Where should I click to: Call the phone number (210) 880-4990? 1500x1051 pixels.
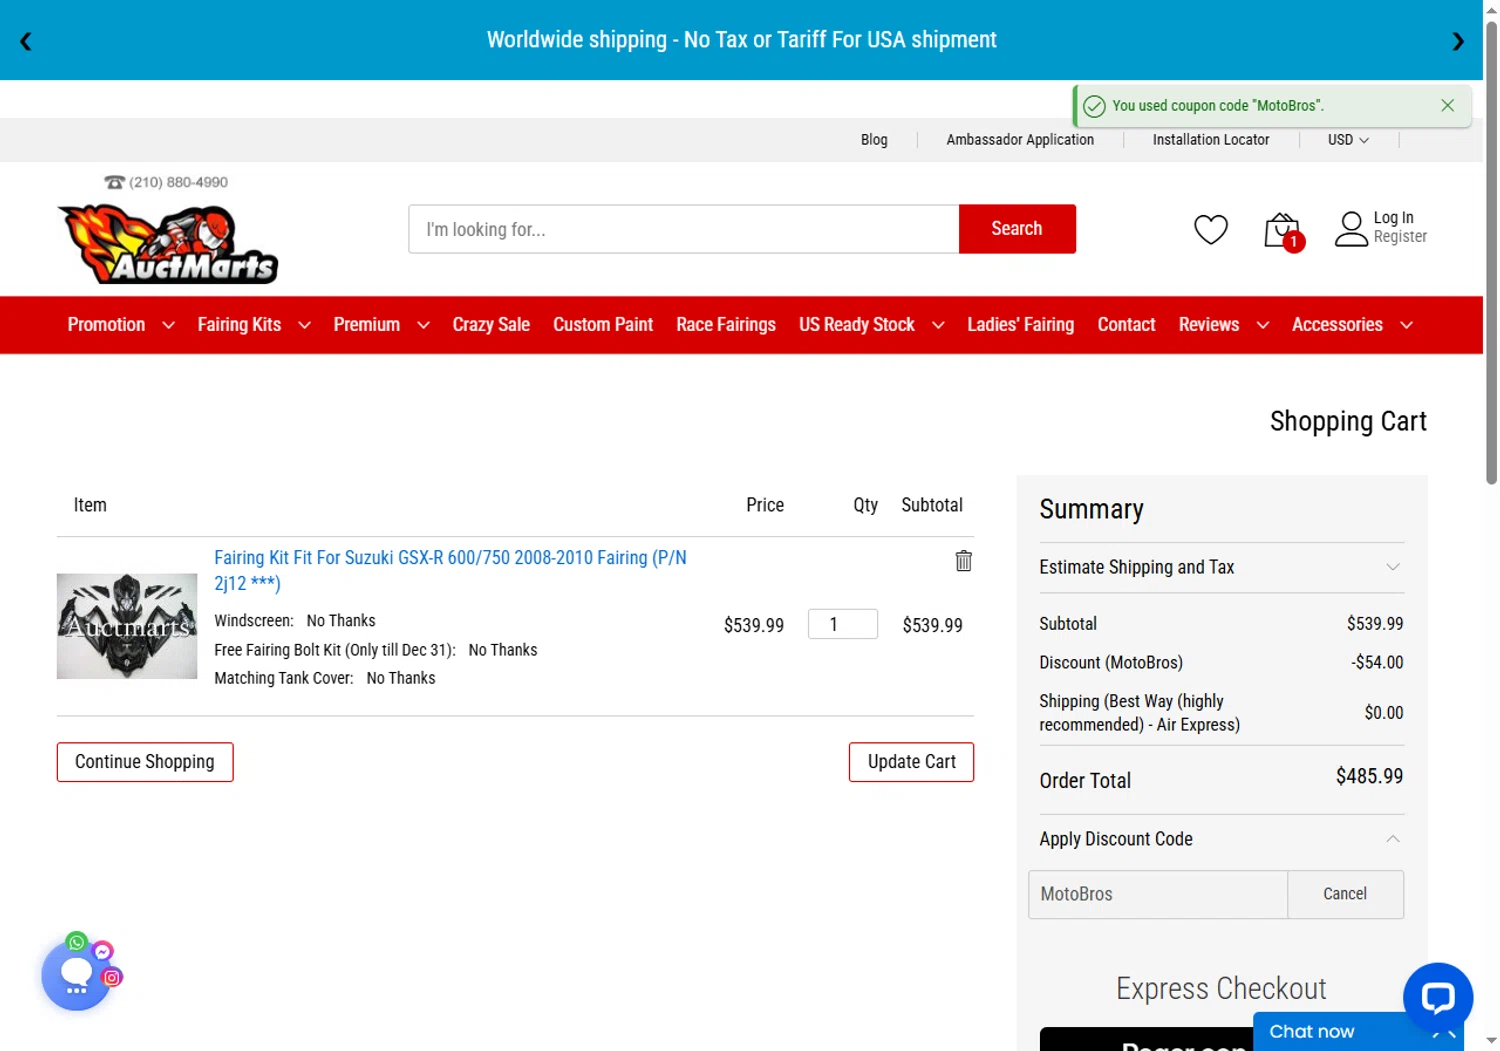(166, 182)
